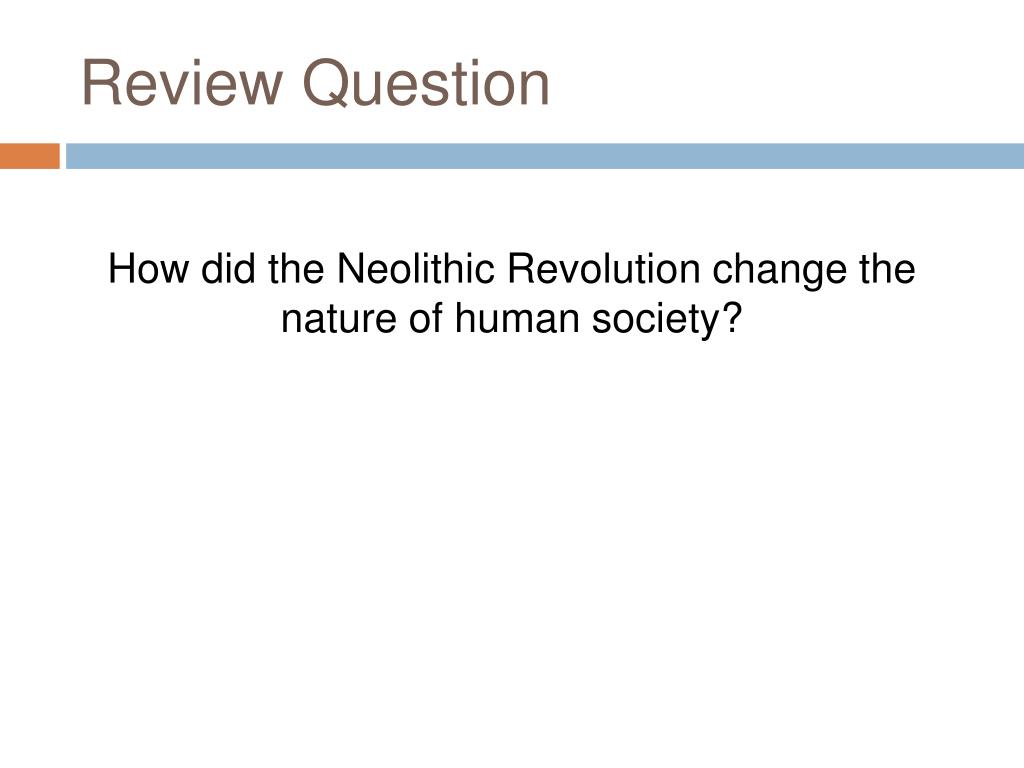This screenshot has height=768, width=1024.
Task: Click the letter "R" starting "Review"
Action: tap(102, 84)
